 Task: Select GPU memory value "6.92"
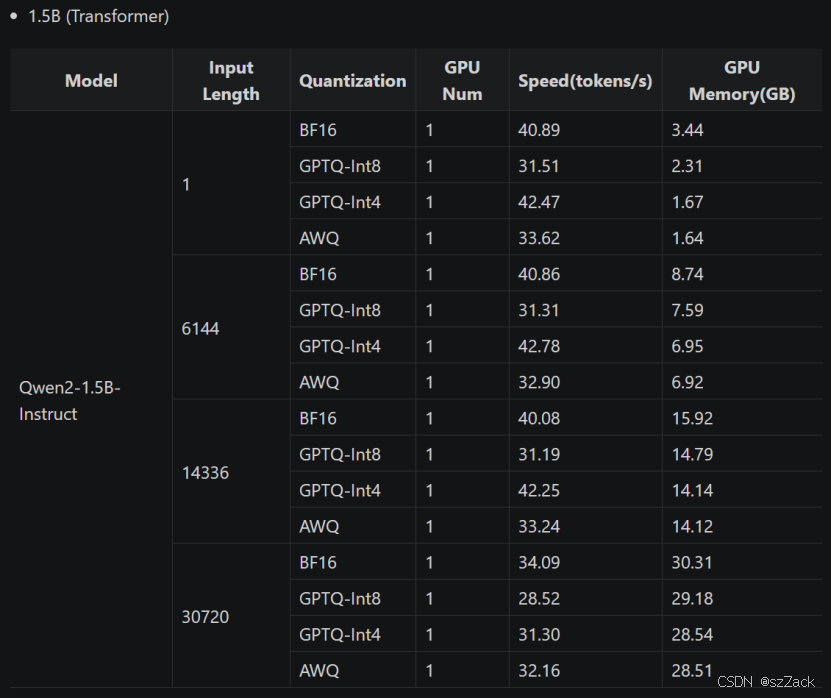pos(687,382)
